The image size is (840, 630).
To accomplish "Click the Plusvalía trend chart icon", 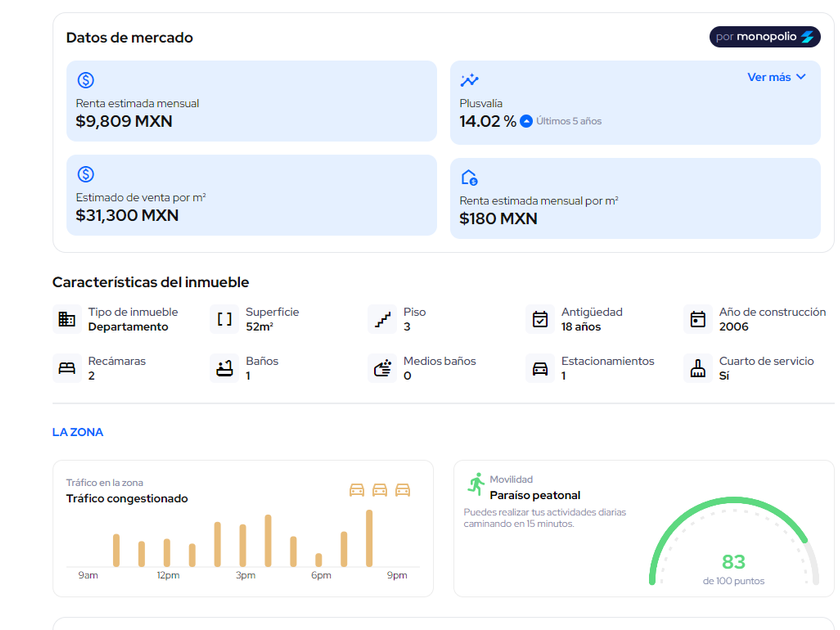I will [469, 81].
